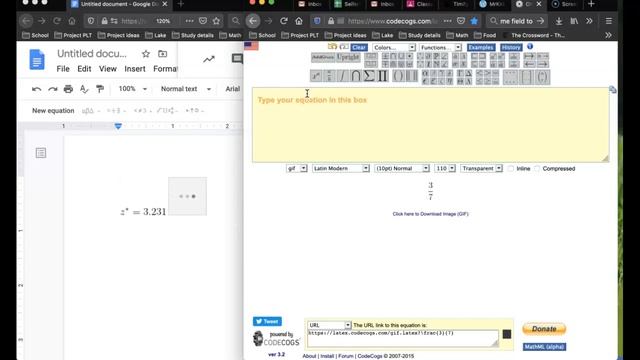Open the CodeCogs info icon

(530, 47)
